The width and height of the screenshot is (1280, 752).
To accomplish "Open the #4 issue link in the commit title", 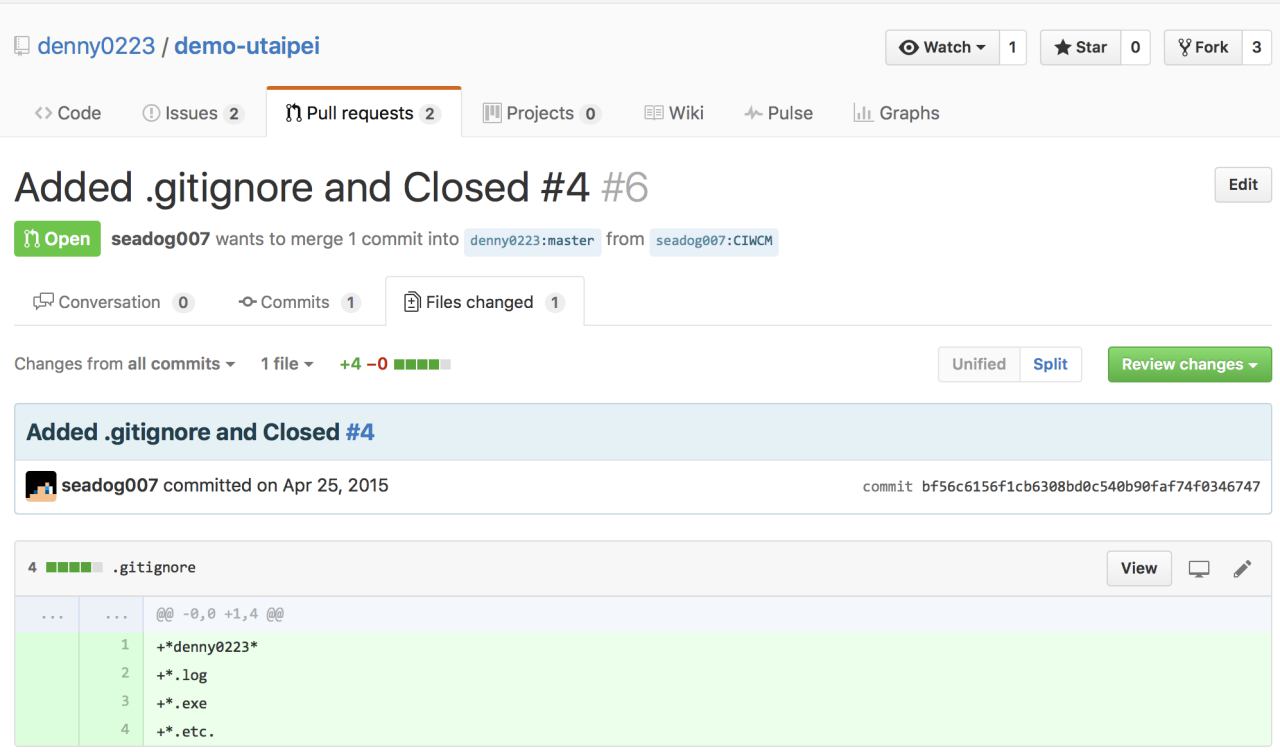I will click(360, 432).
